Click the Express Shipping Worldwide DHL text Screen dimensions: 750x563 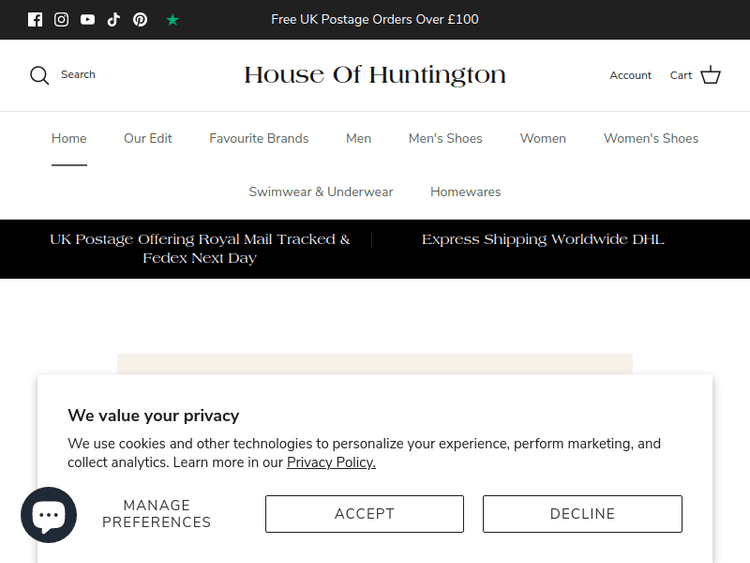point(543,239)
